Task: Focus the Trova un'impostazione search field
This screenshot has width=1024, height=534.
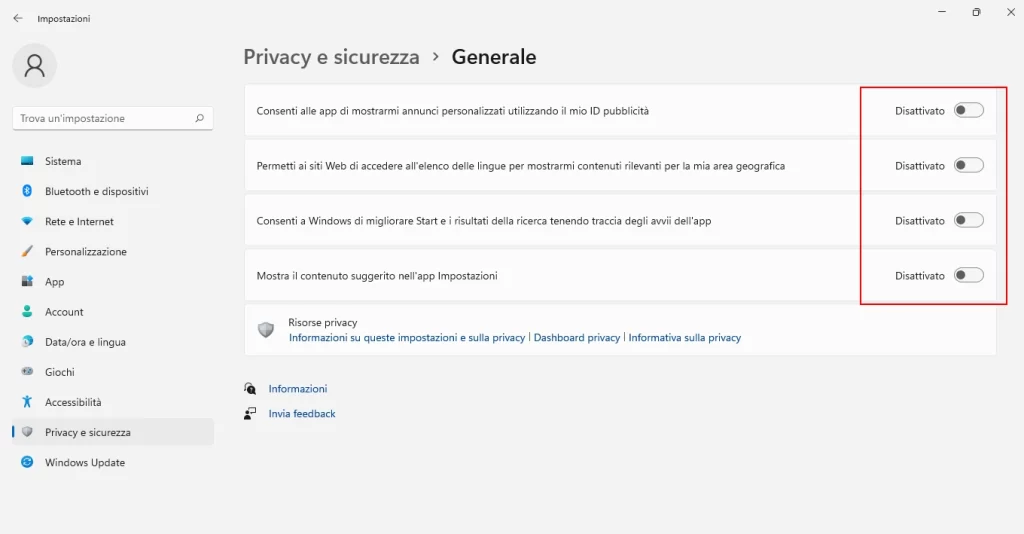Action: pyautogui.click(x=113, y=118)
